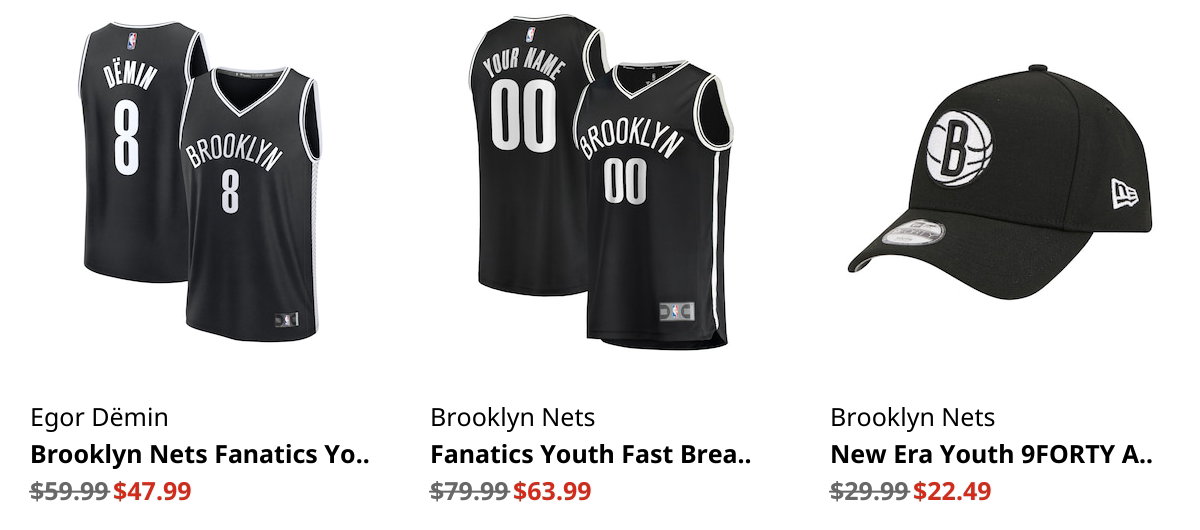Open the Fanatics Youth Fast Brea.. product title

(x=590, y=455)
